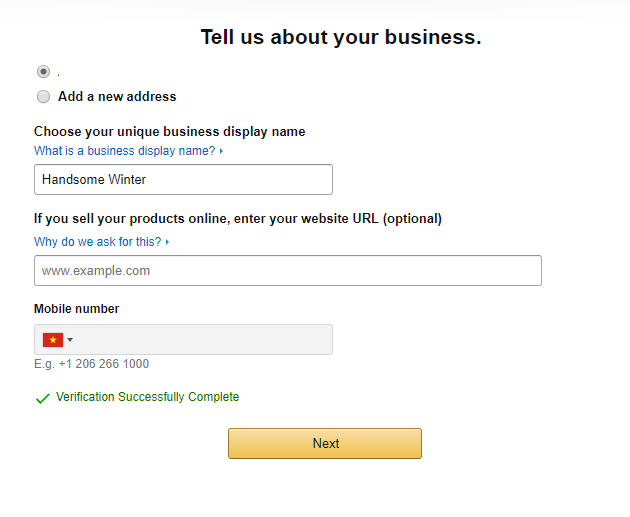Select the Add a new address option
The width and height of the screenshot is (630, 517).
43,96
